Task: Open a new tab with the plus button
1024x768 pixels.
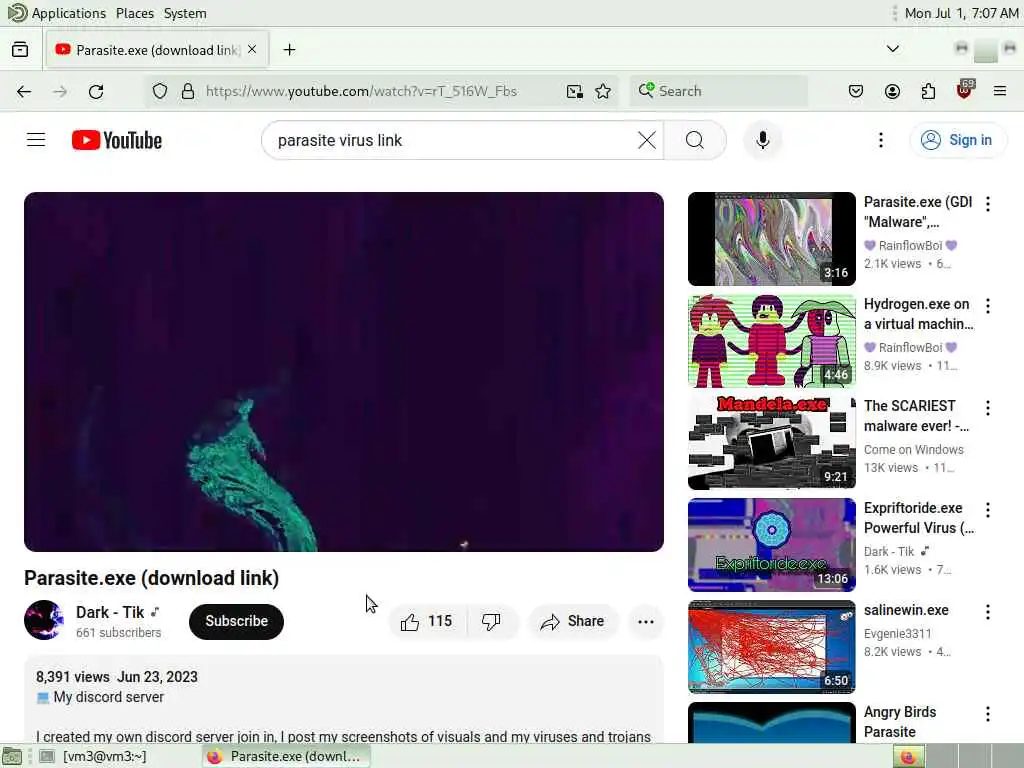Action: [x=289, y=50]
